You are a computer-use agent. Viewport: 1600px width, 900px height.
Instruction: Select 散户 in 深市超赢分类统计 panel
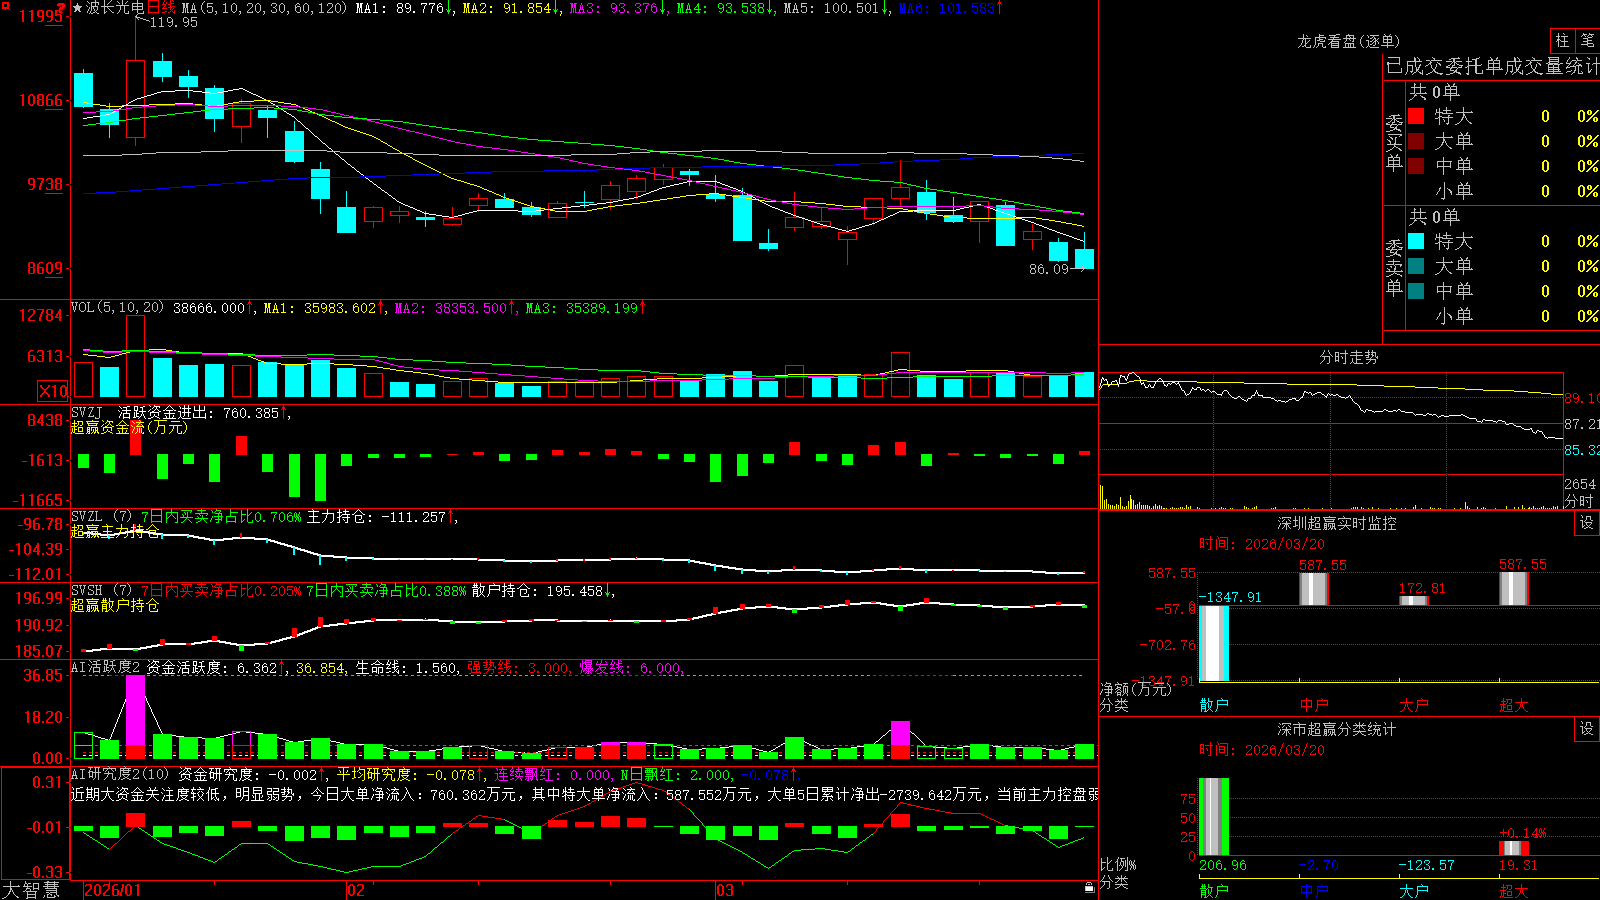[x=1214, y=890]
